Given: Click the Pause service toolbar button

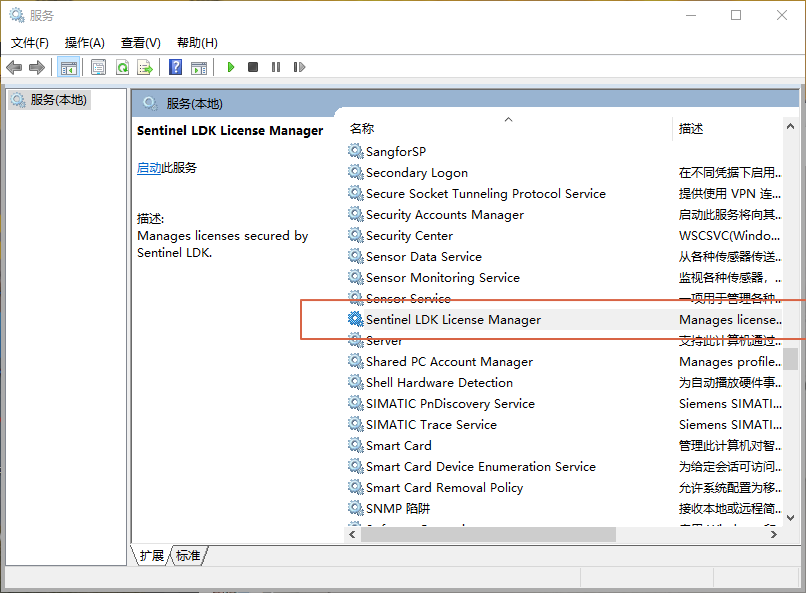Looking at the screenshot, I should click(276, 67).
